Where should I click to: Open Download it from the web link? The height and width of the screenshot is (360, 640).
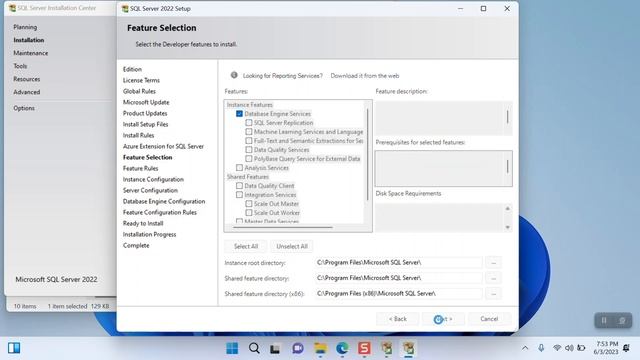(365, 76)
